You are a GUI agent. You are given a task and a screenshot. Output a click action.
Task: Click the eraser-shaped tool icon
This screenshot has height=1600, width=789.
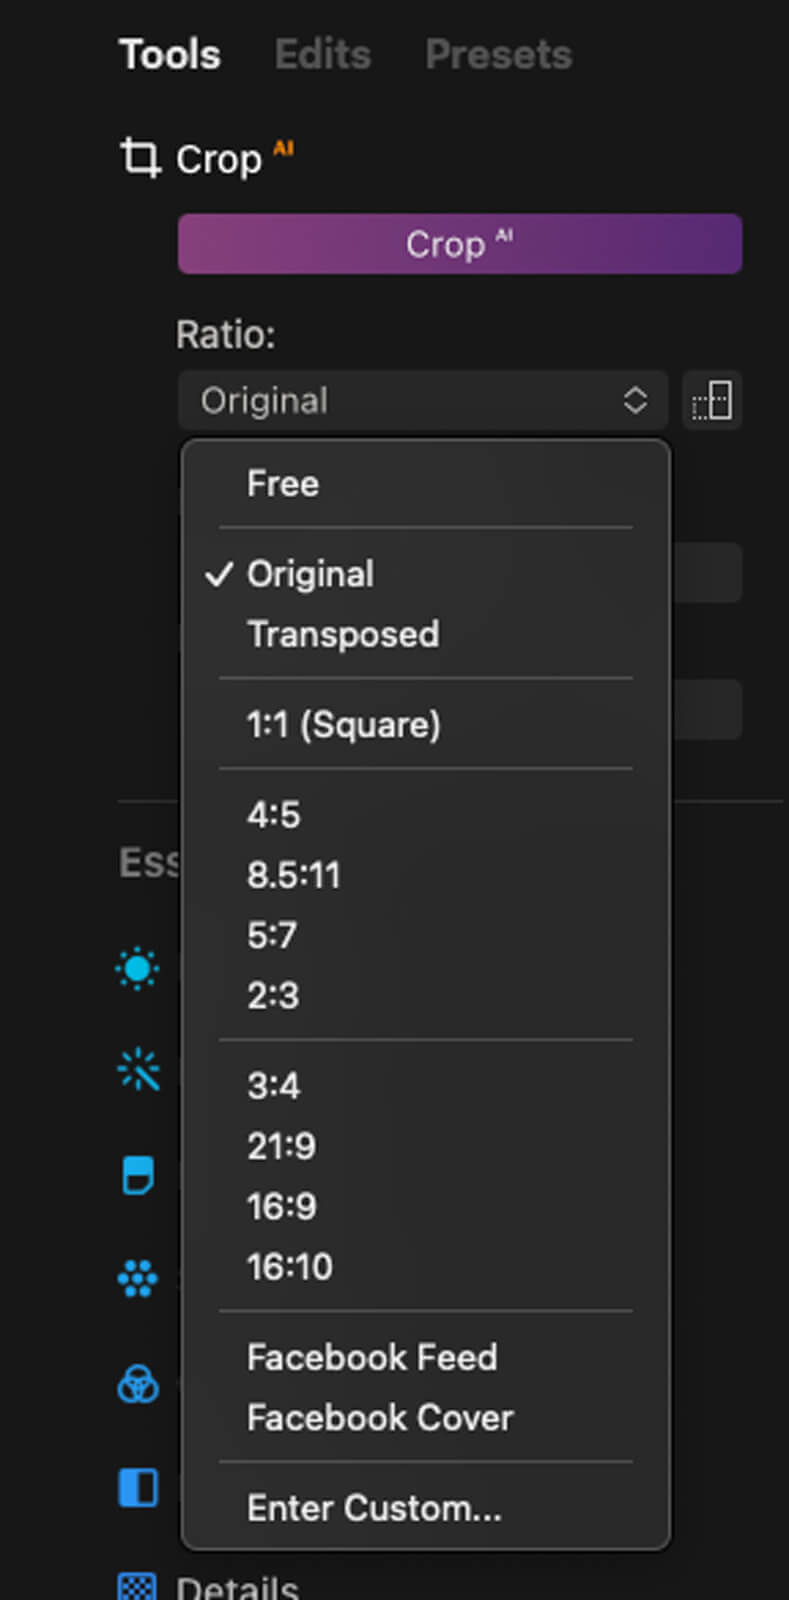click(138, 1175)
